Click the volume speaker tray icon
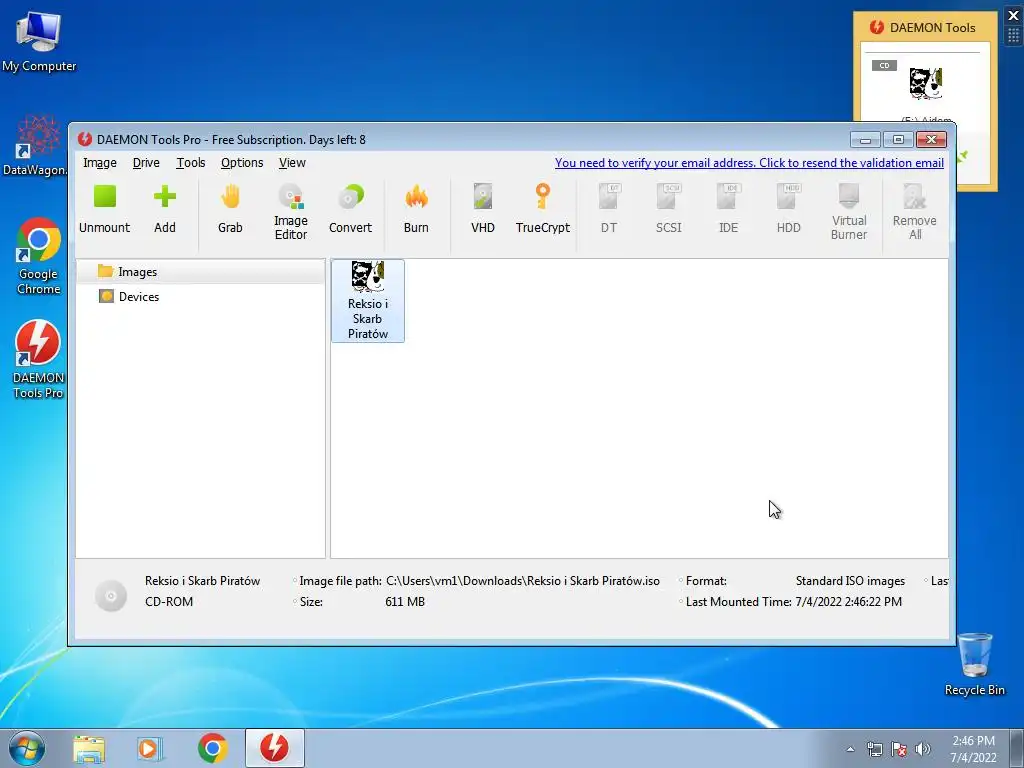The width and height of the screenshot is (1024, 768). (x=922, y=749)
